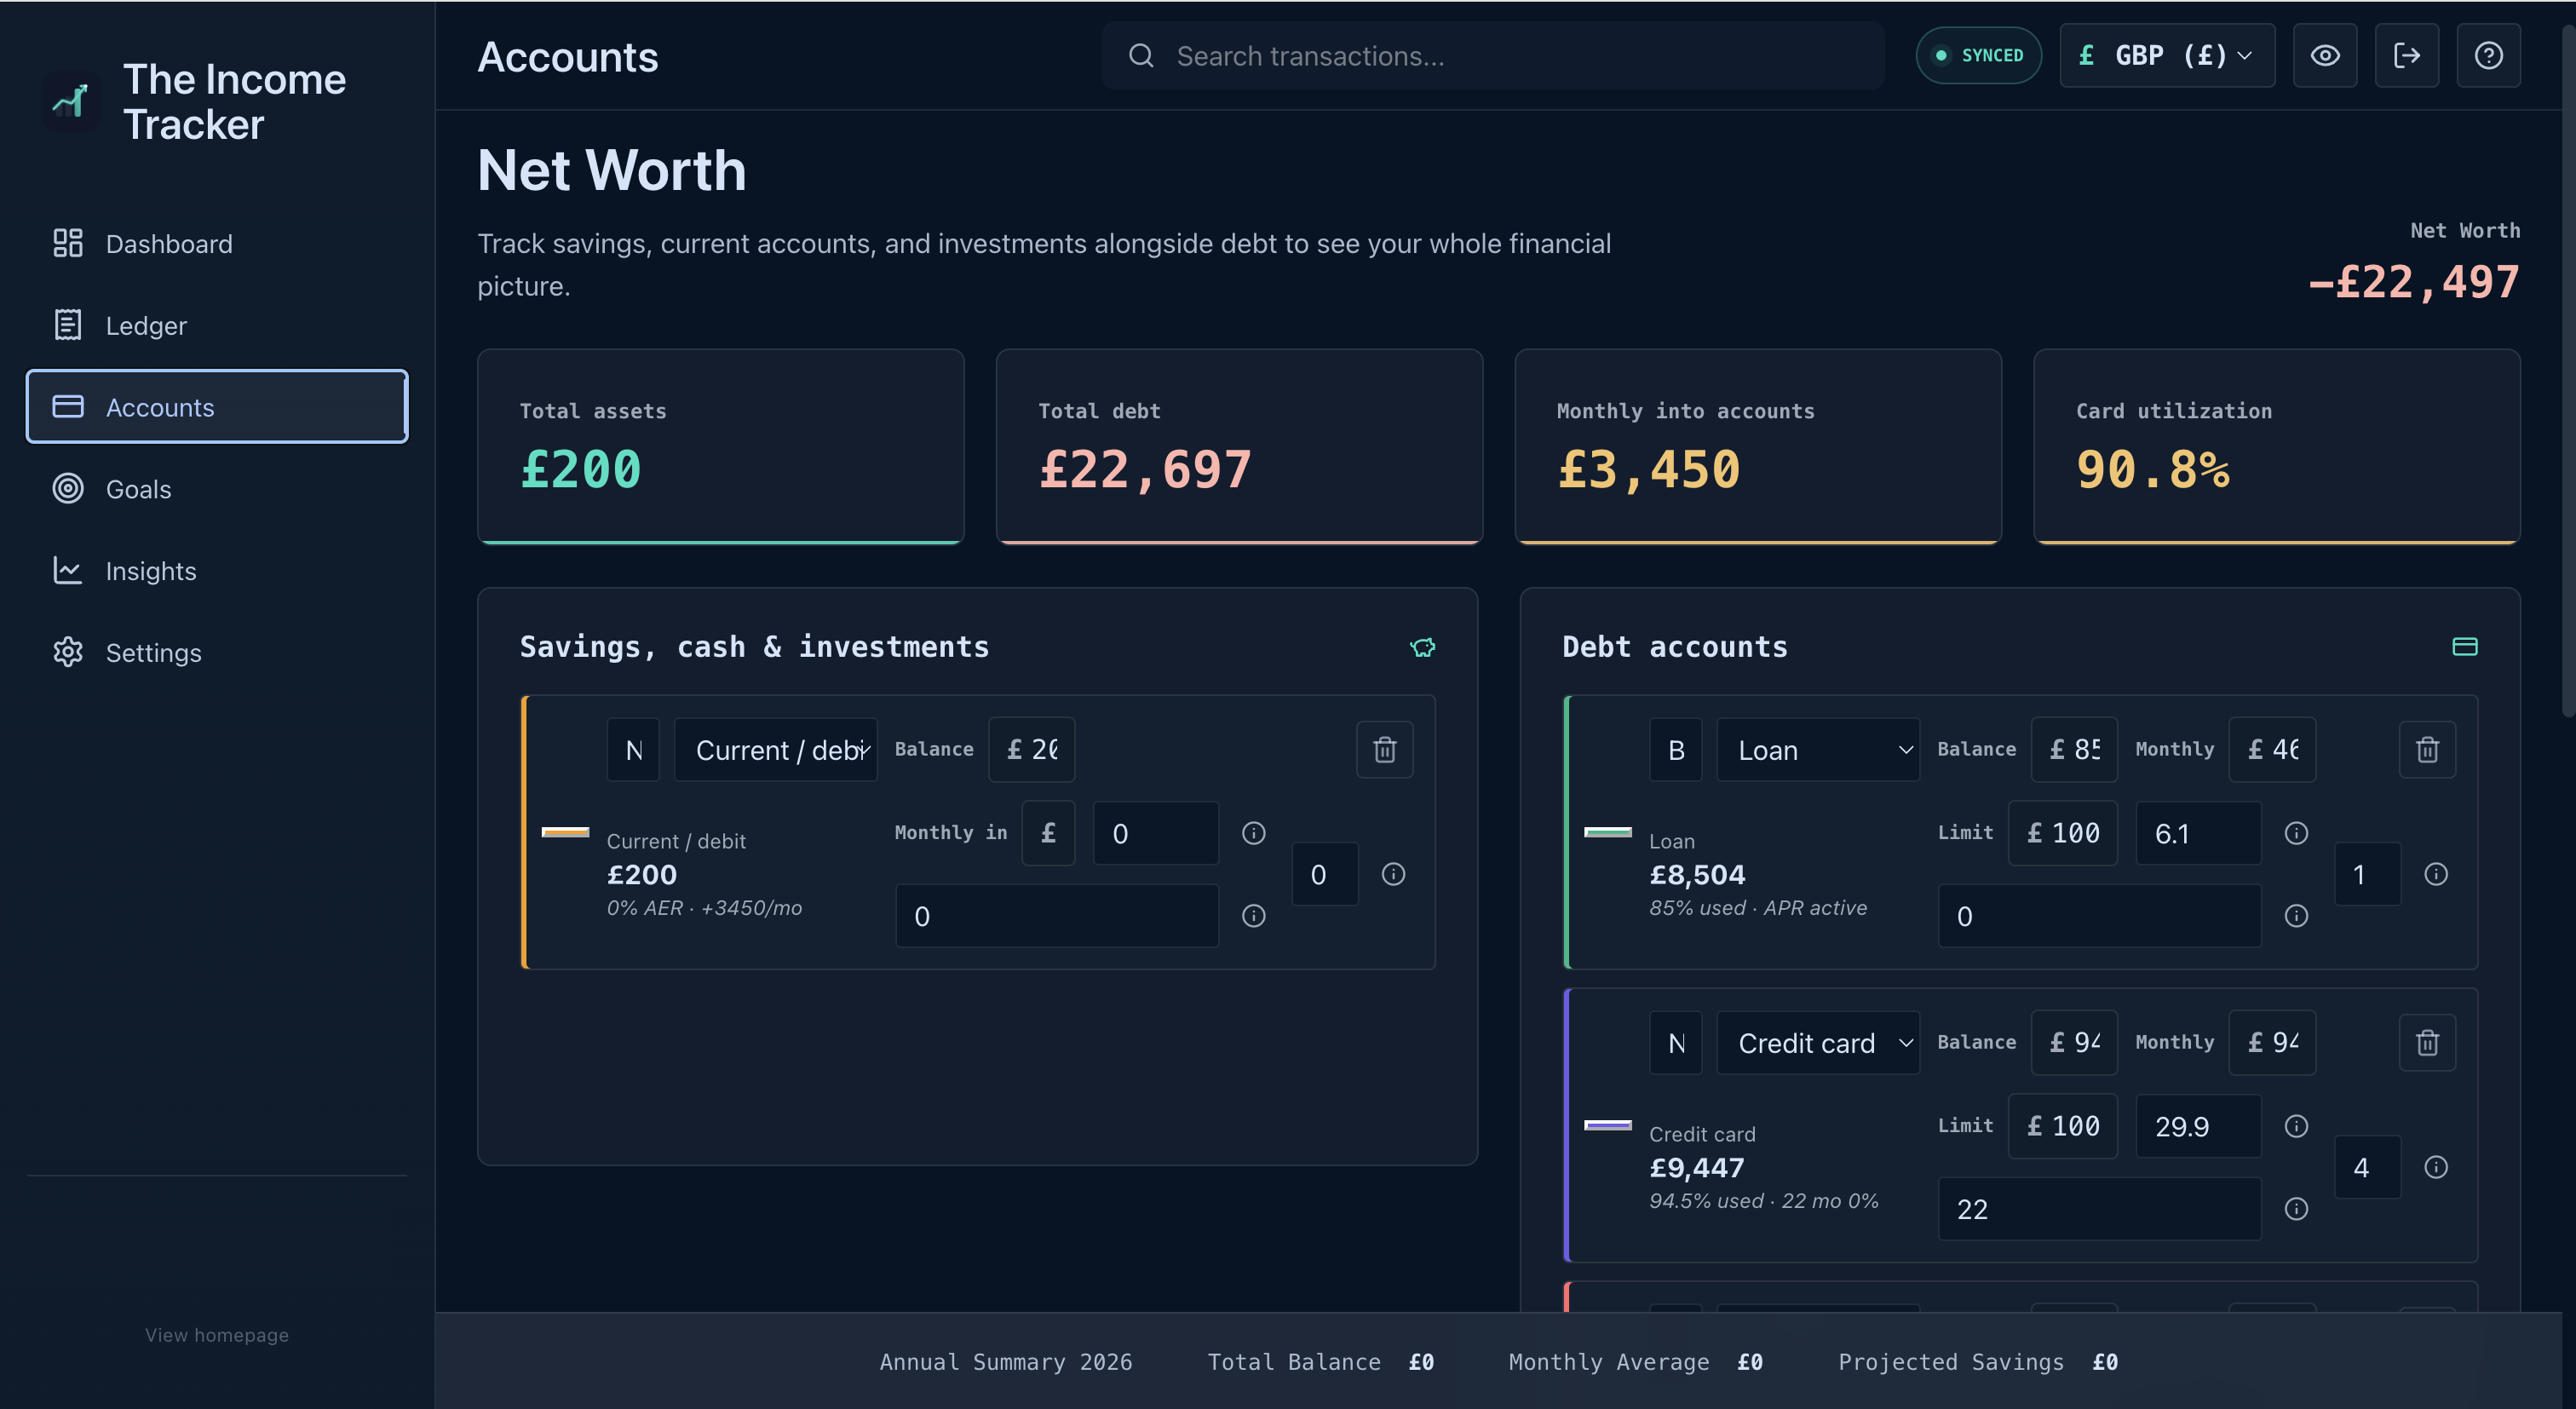Click info icon next to 29.9 field
The width and height of the screenshot is (2576, 1409).
[x=2296, y=1126]
